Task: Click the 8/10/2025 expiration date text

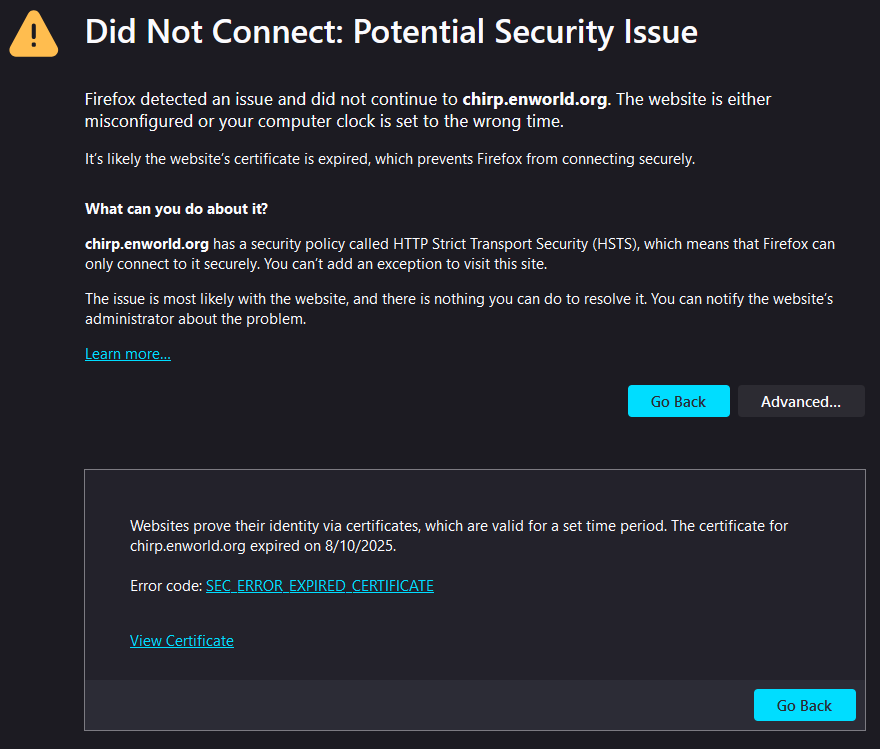Action: [x=360, y=546]
